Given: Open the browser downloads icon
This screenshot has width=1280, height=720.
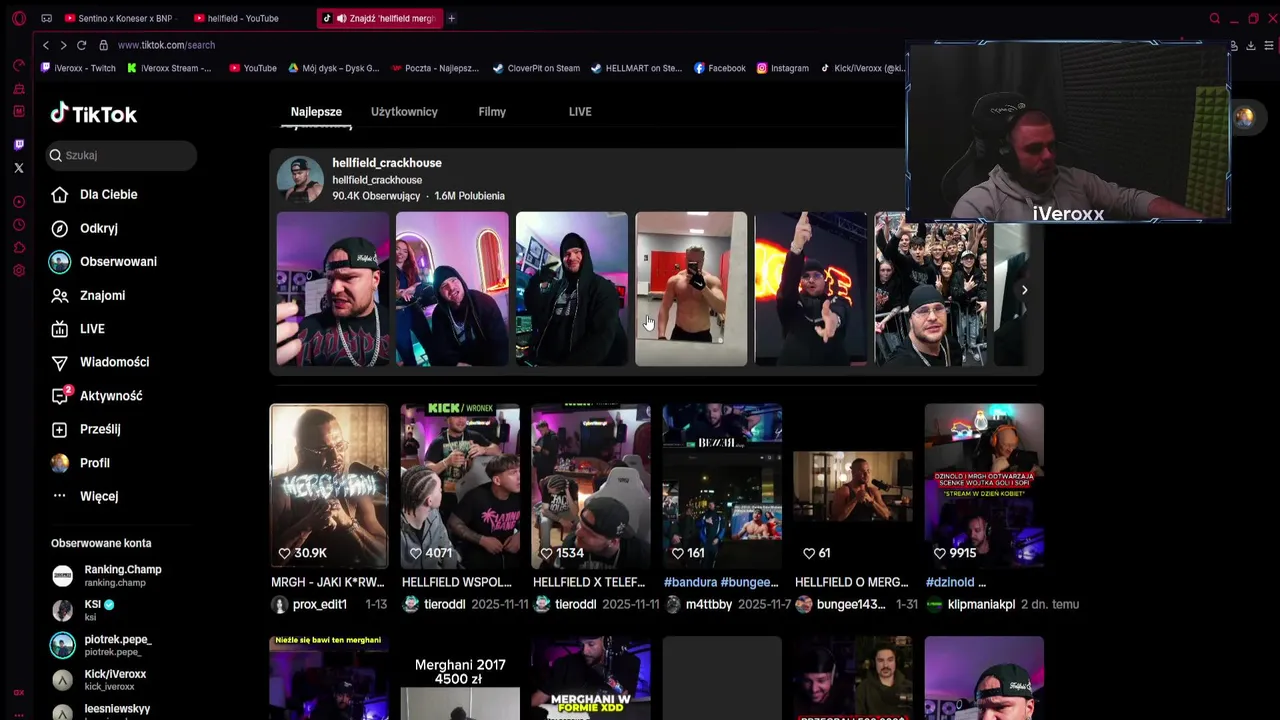Looking at the screenshot, I should 1250,45.
